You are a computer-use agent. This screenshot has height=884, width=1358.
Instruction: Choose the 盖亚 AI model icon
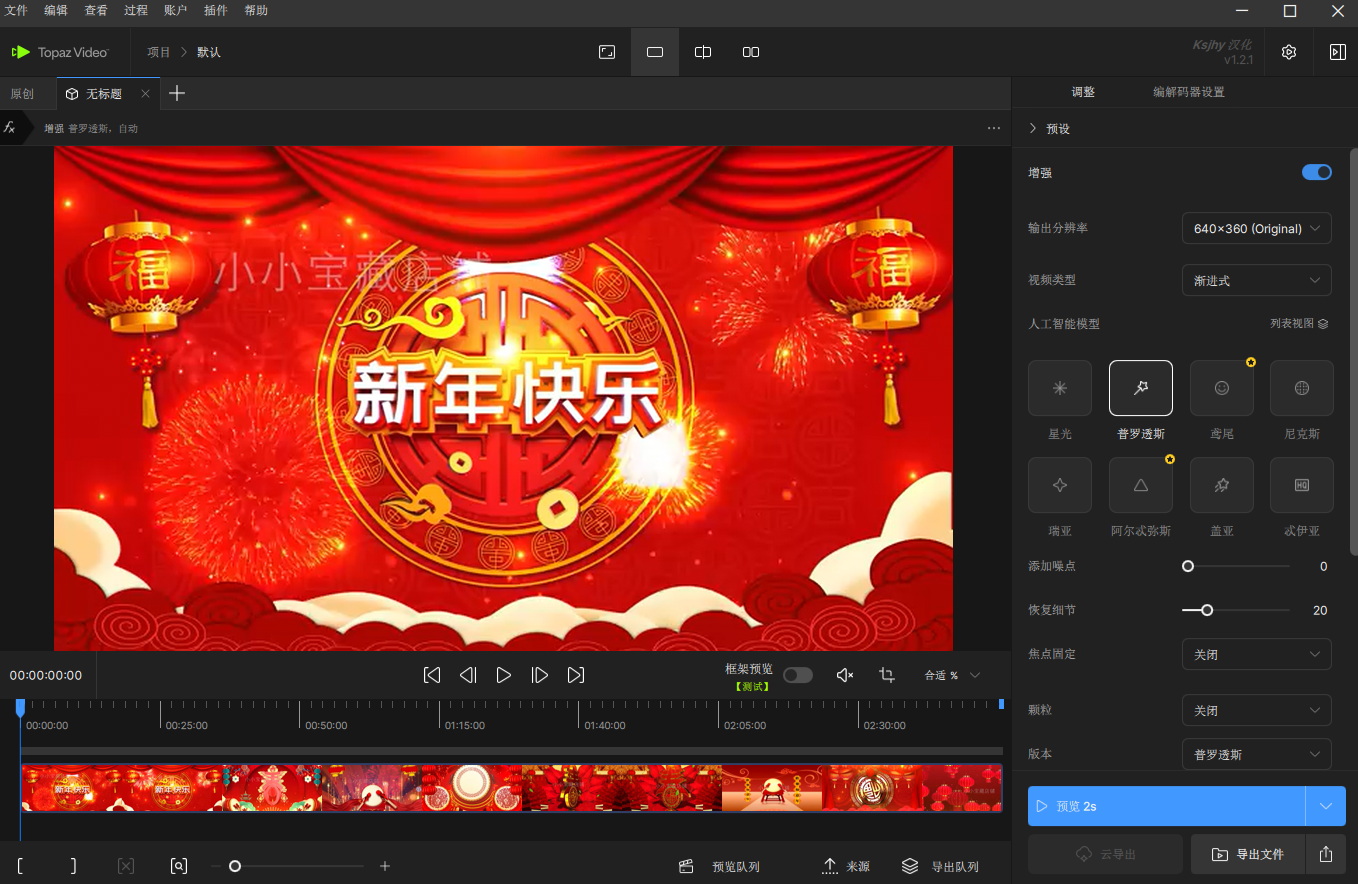[1221, 485]
